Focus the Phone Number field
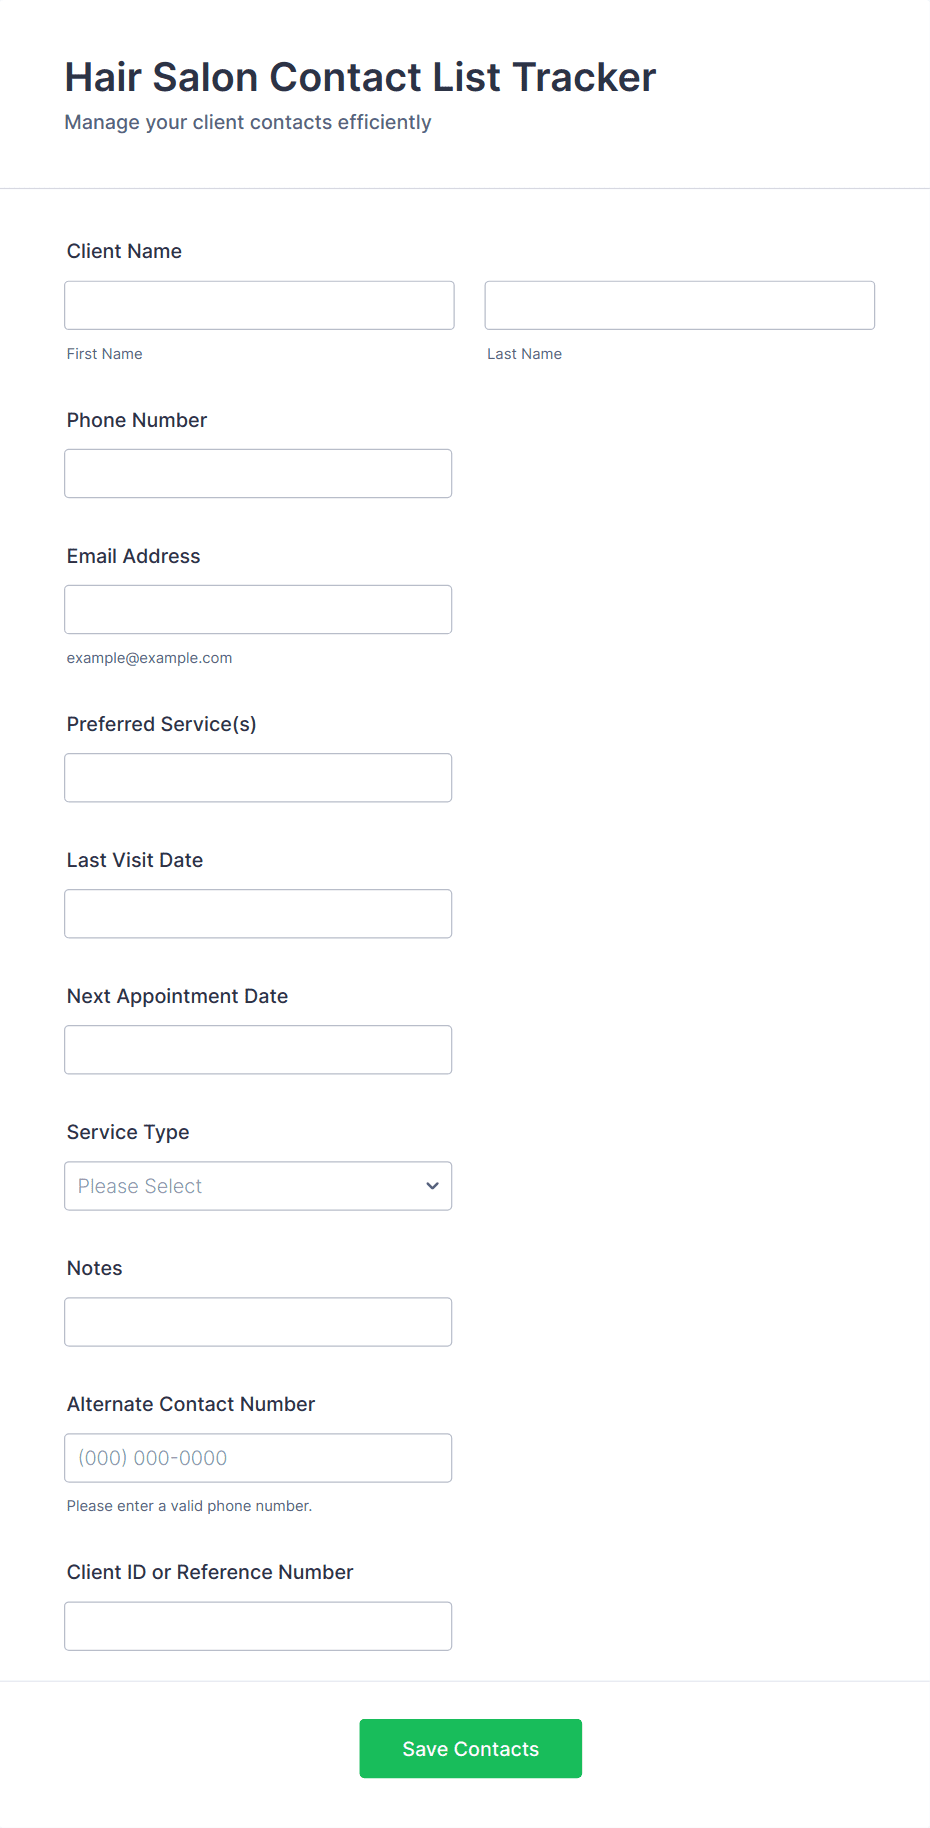Image resolution: width=930 pixels, height=1828 pixels. point(258,473)
